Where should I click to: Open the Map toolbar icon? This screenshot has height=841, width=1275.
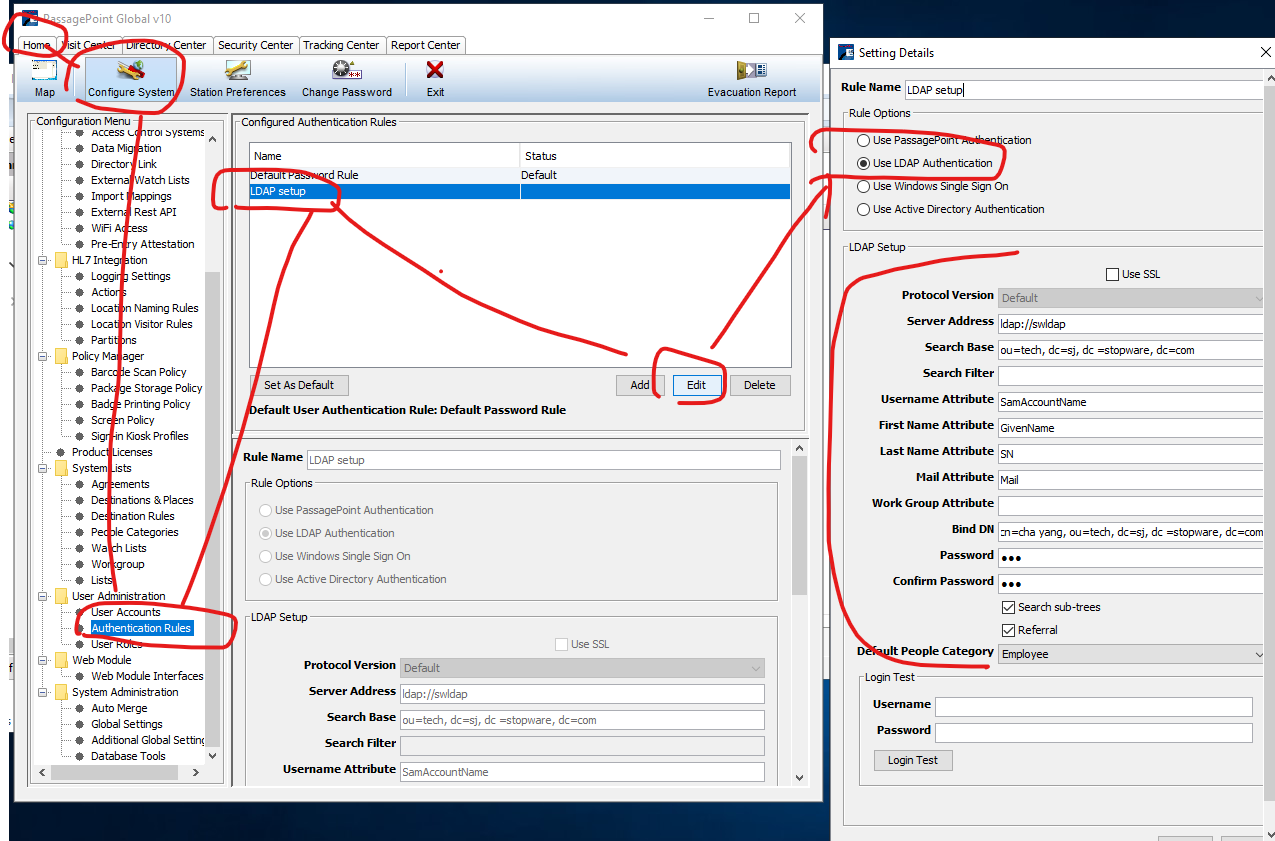[45, 79]
